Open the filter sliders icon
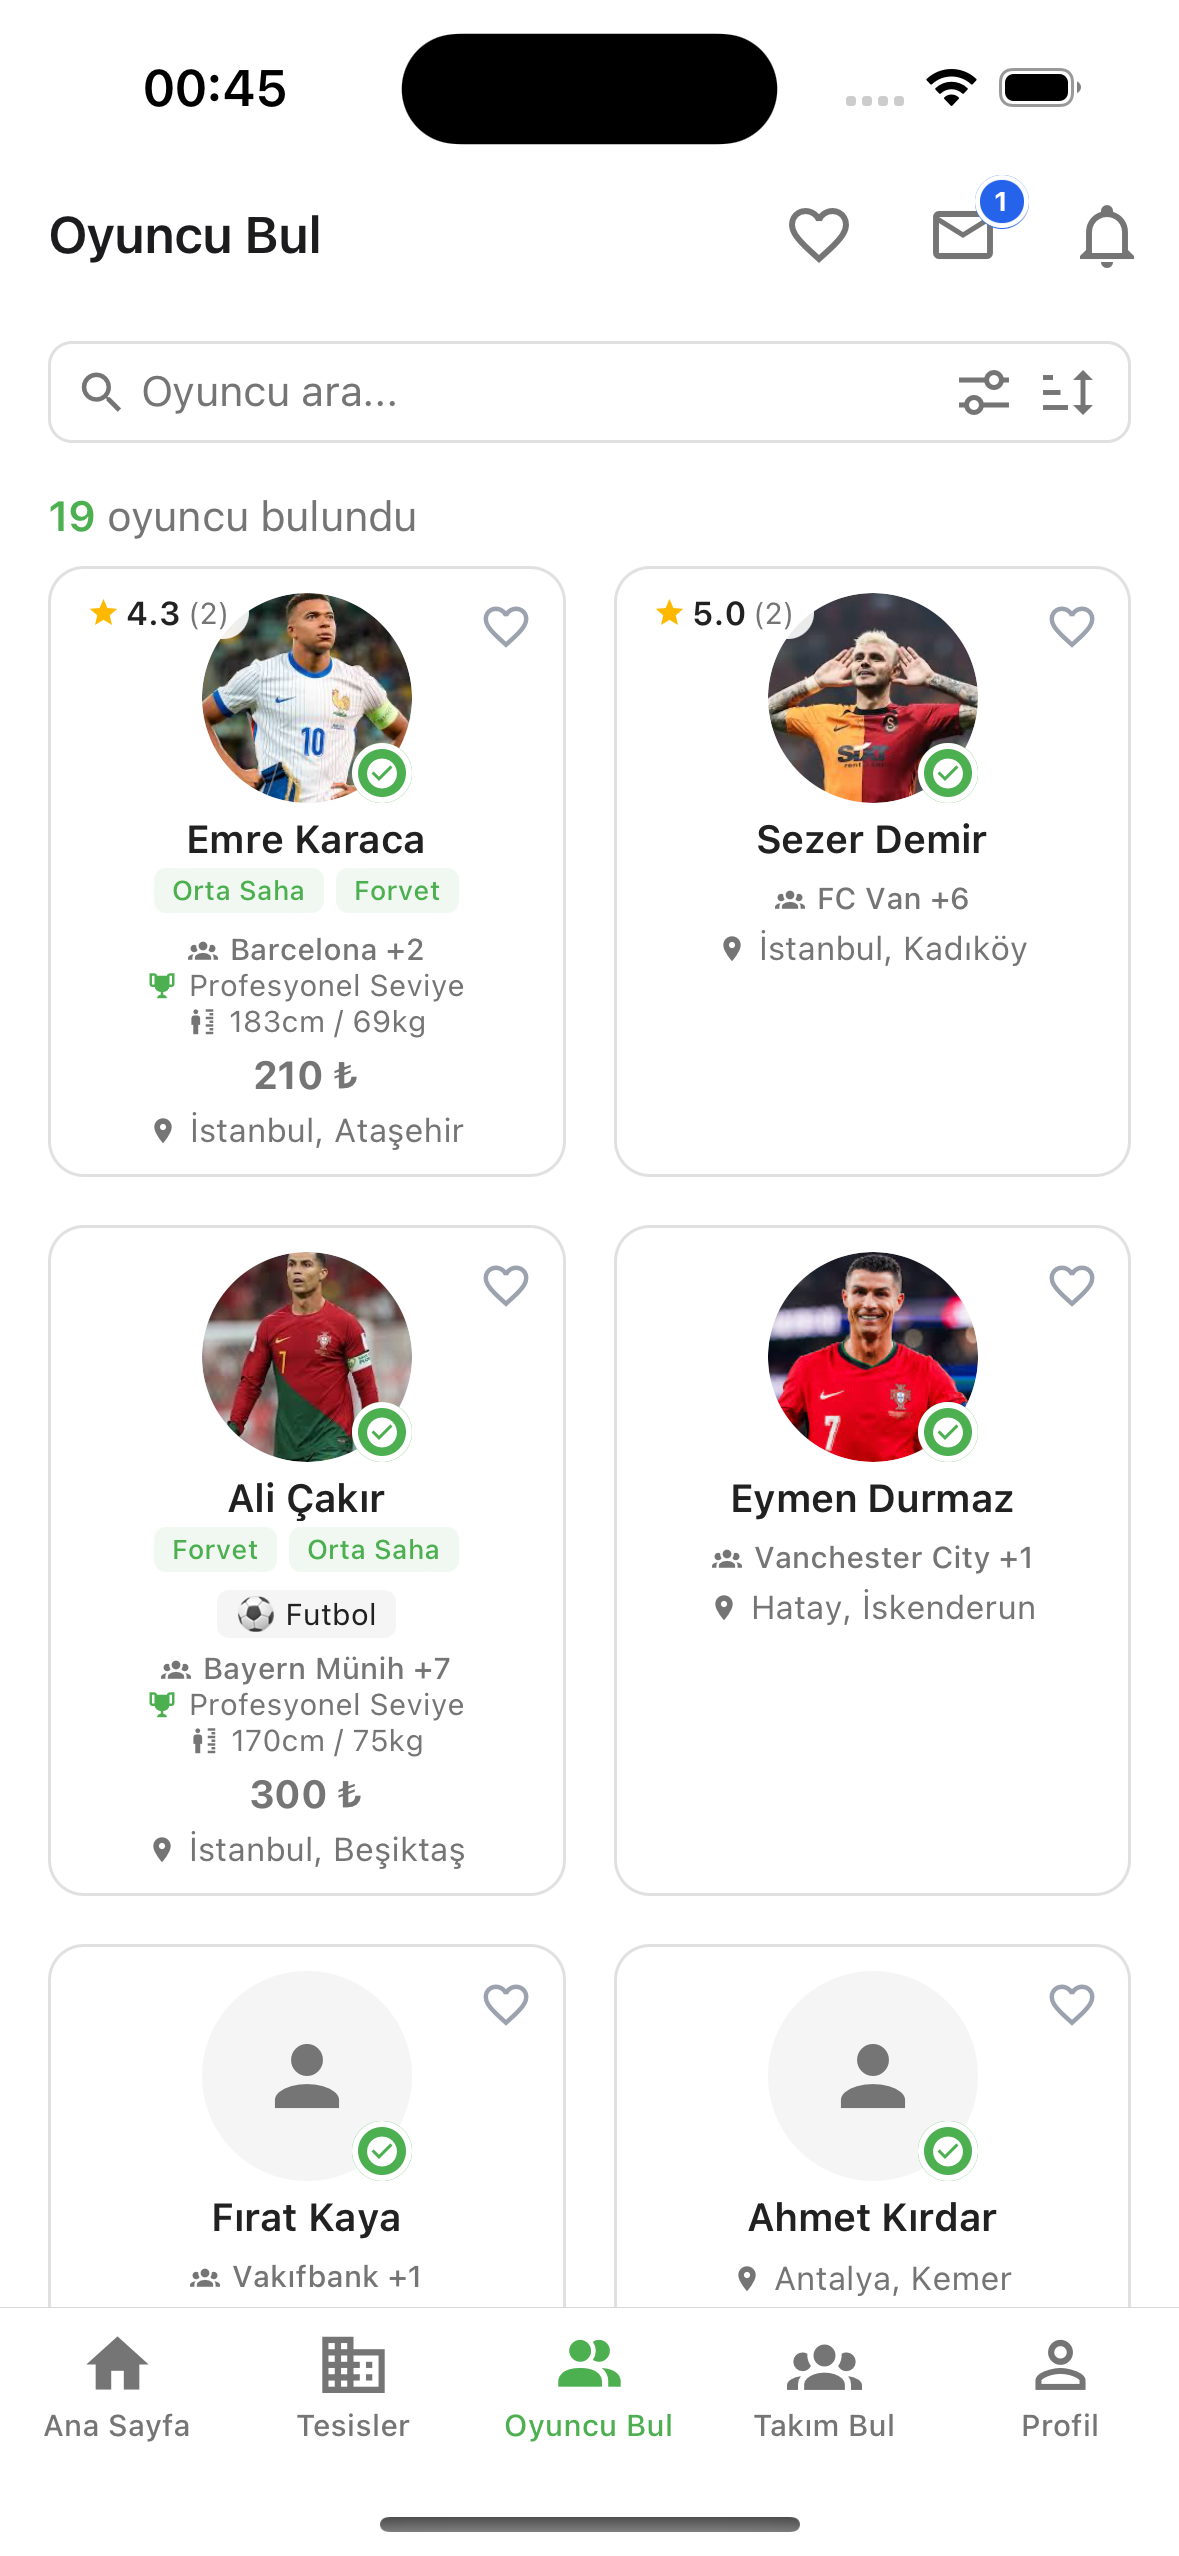1179x2556 pixels. [x=984, y=392]
